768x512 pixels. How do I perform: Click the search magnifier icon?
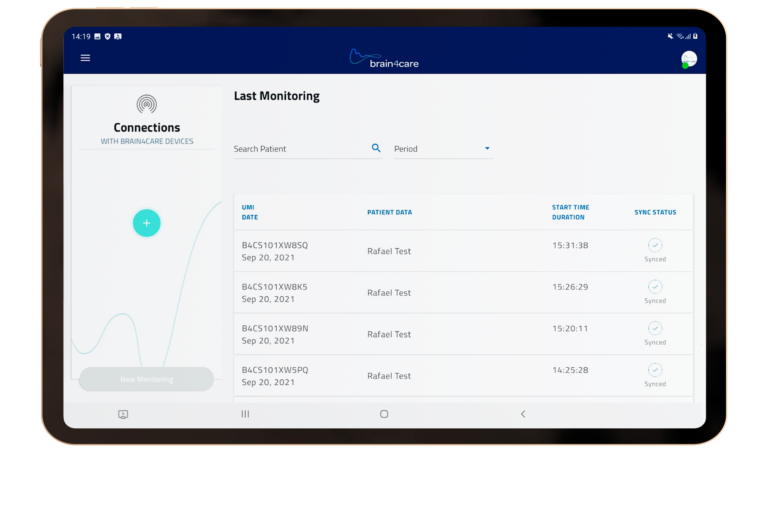click(376, 148)
